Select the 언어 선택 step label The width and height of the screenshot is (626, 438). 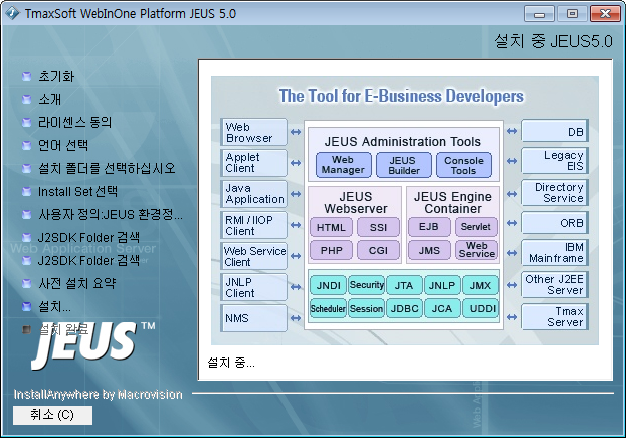63,145
